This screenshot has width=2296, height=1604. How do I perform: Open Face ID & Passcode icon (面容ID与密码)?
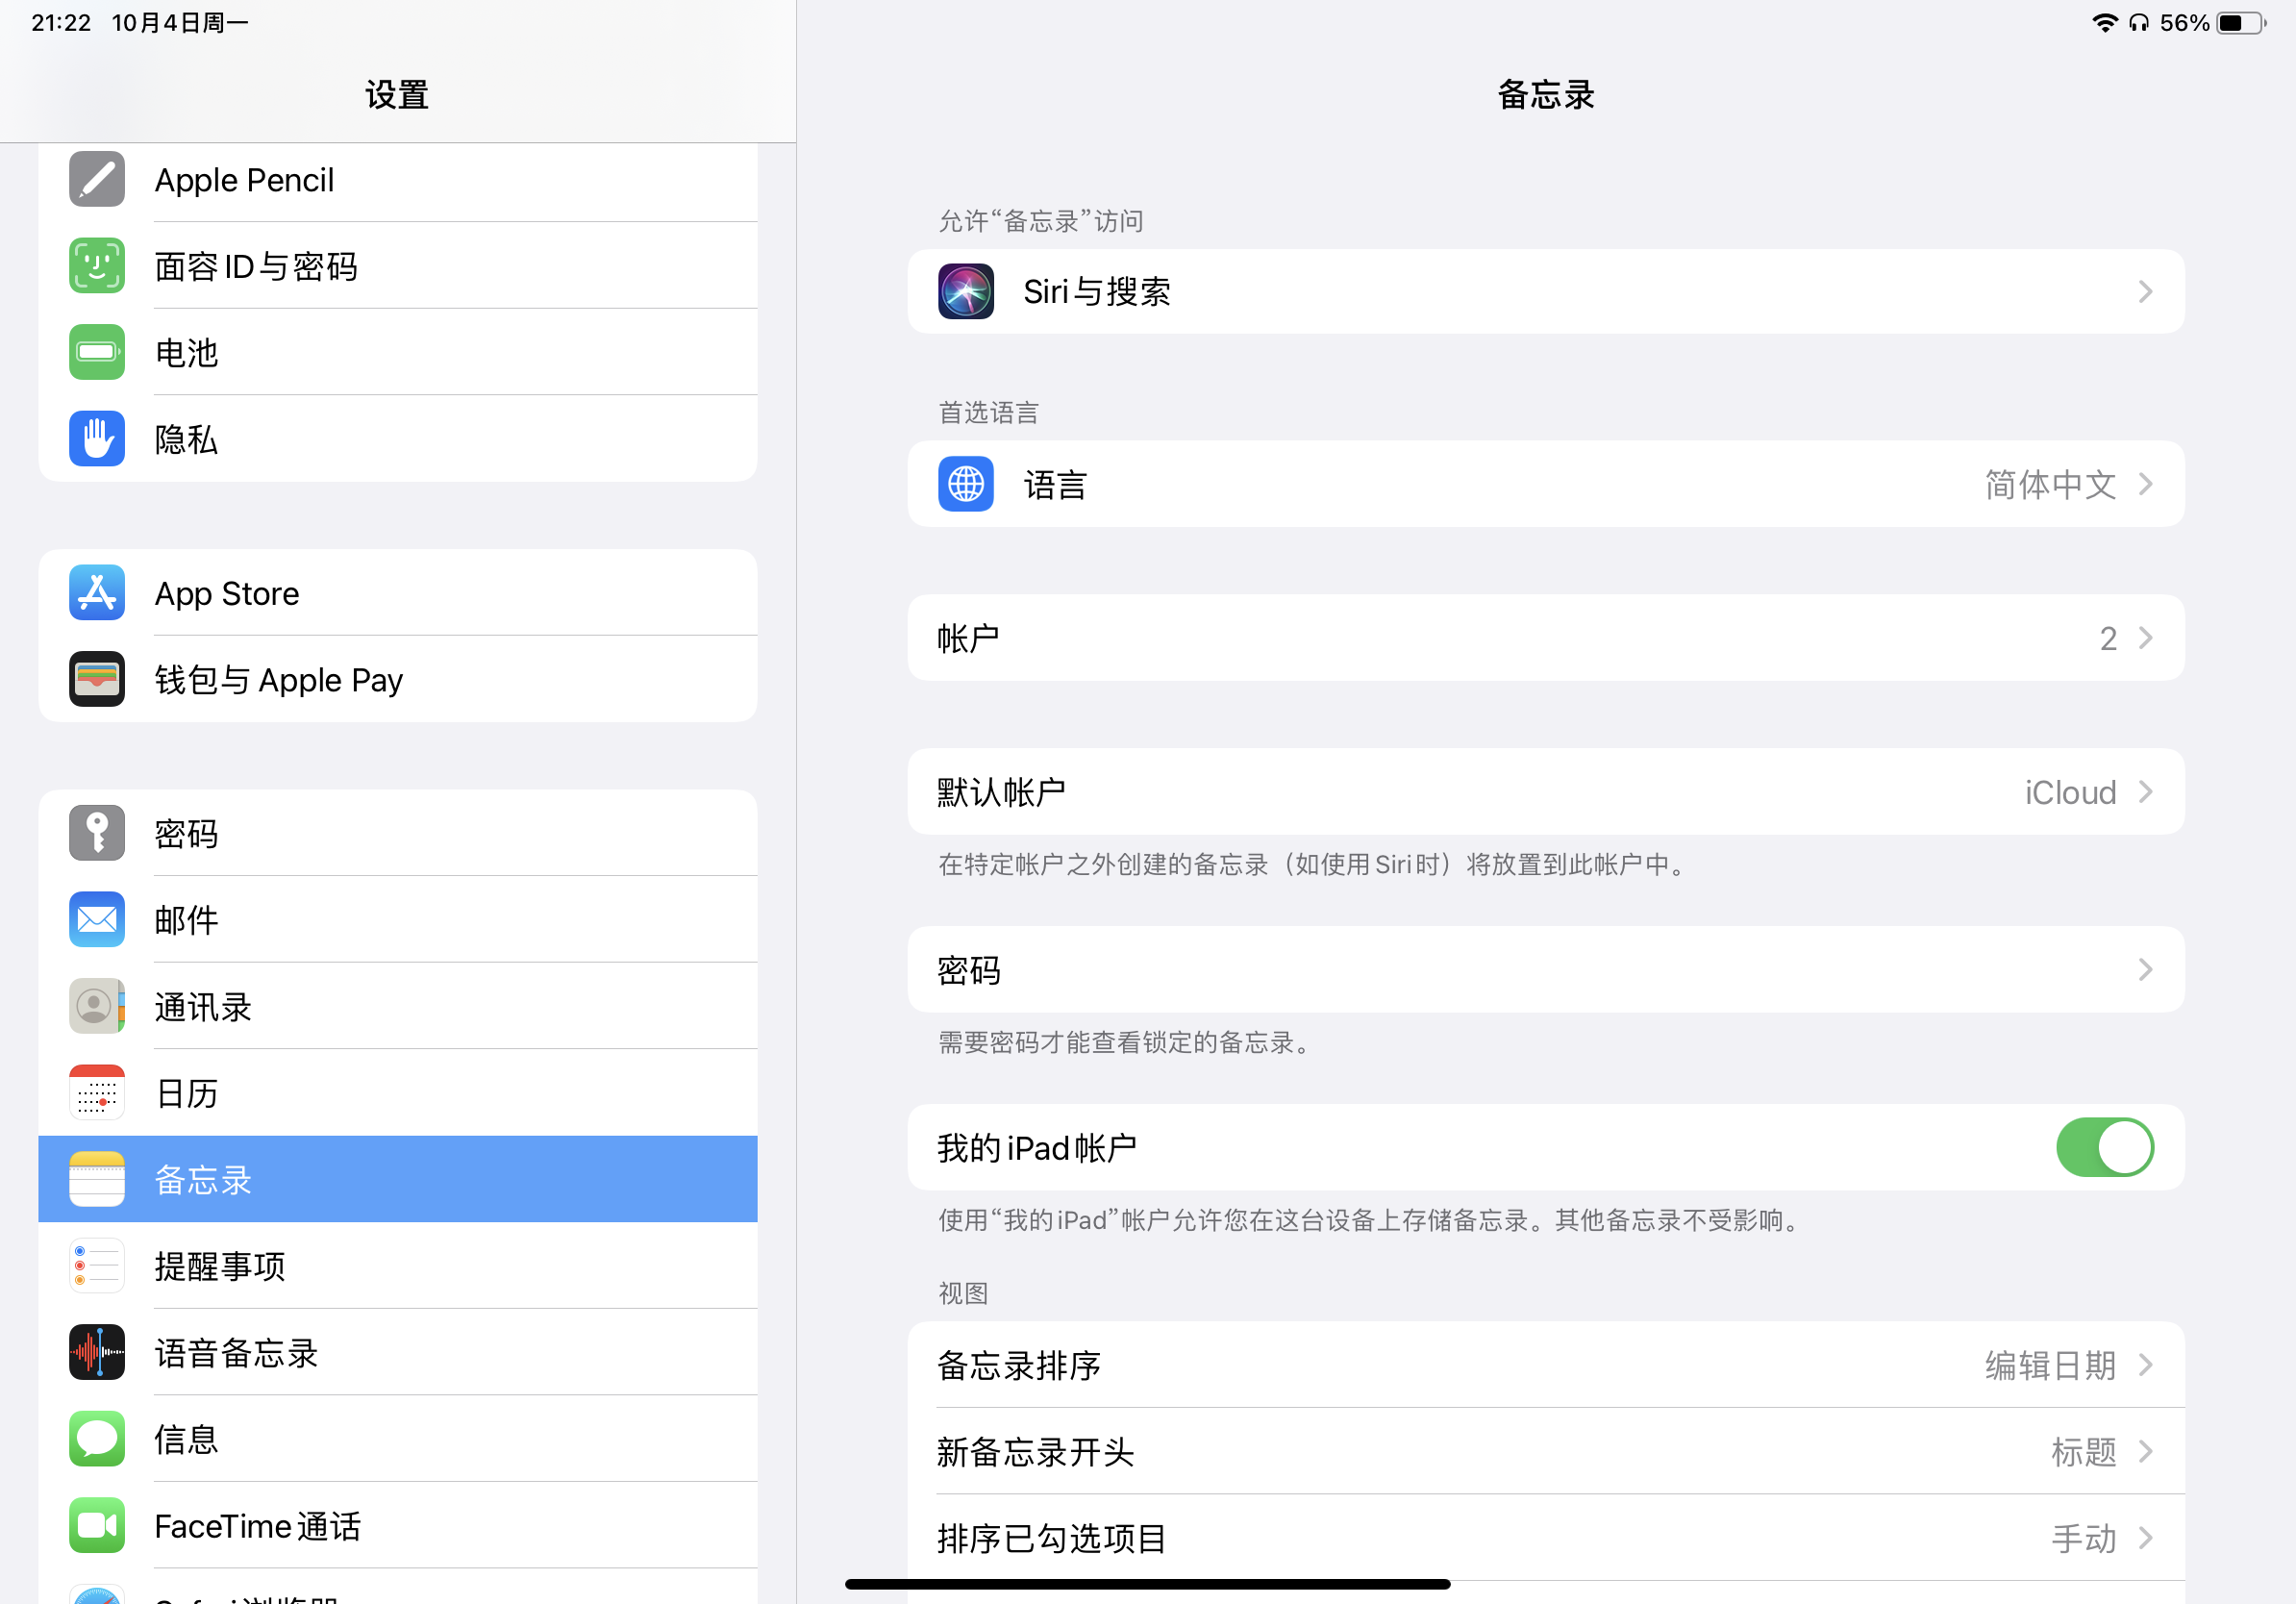point(97,266)
